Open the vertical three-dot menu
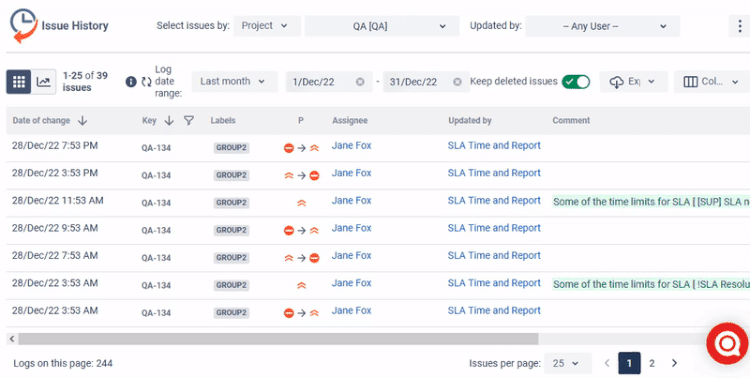This screenshot has width=750, height=378. pos(739,26)
